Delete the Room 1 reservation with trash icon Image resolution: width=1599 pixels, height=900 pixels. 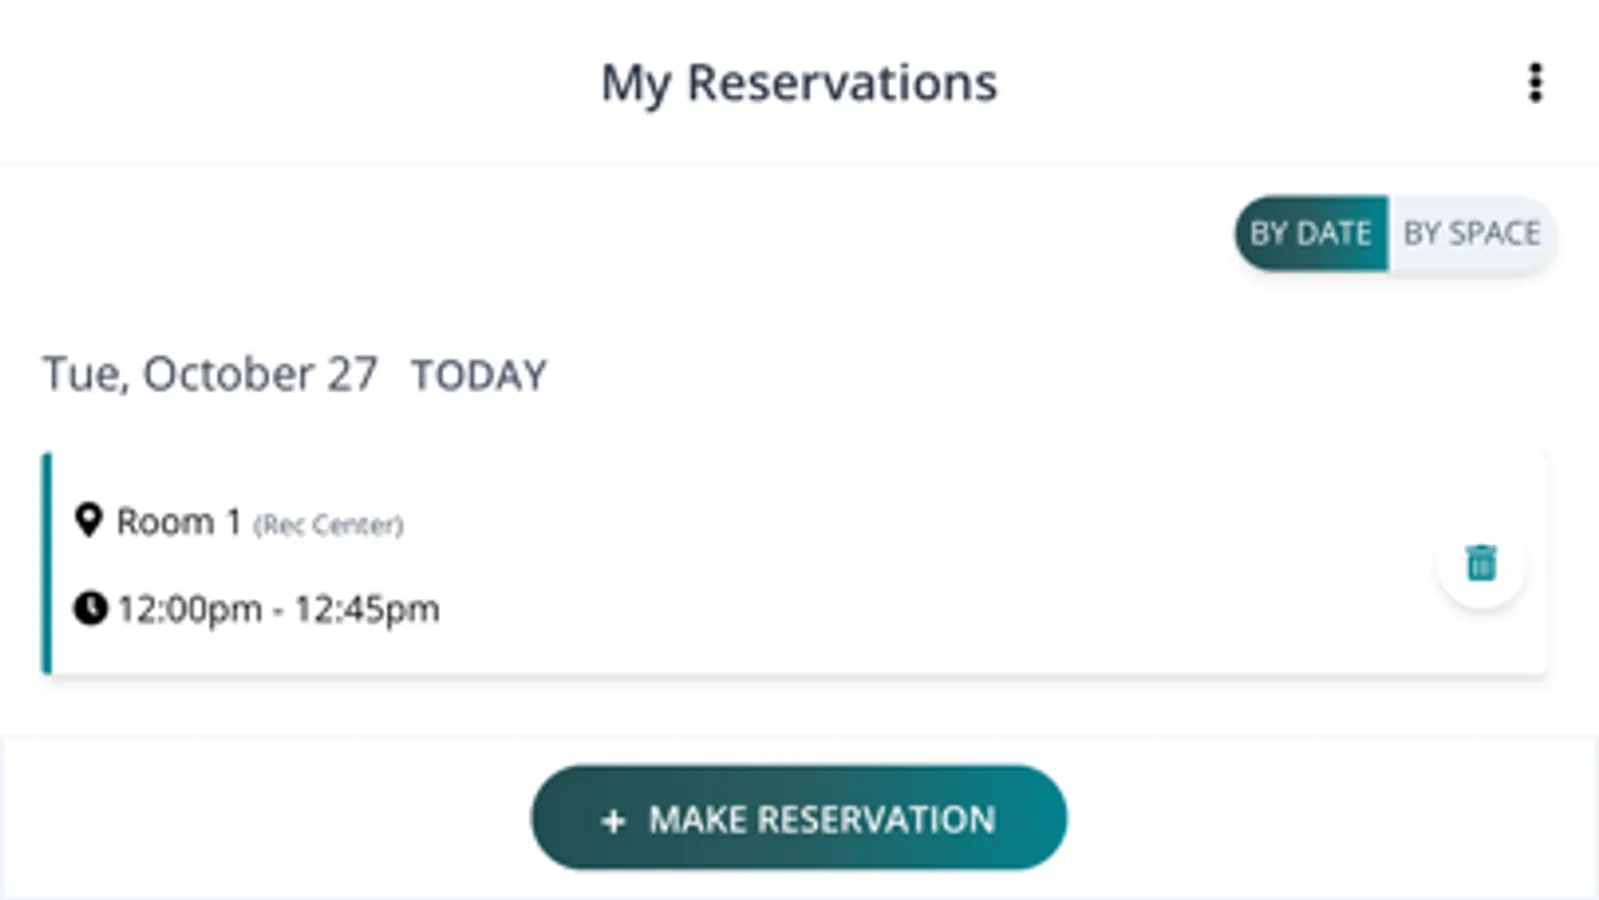click(x=1481, y=563)
